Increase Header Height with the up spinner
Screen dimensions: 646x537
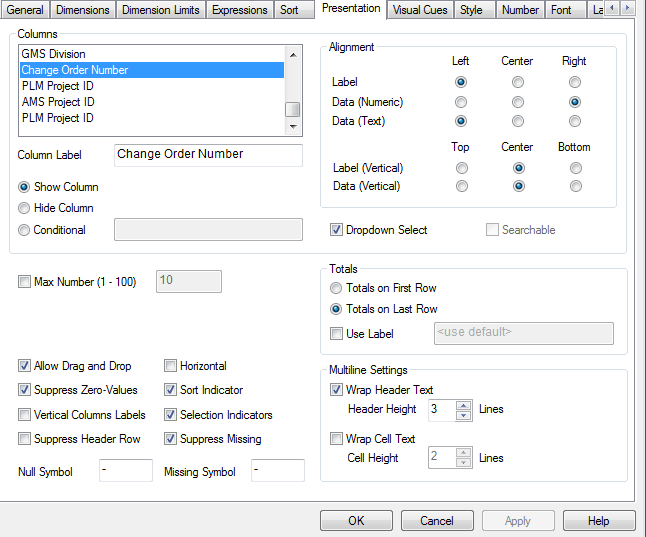[x=463, y=404]
